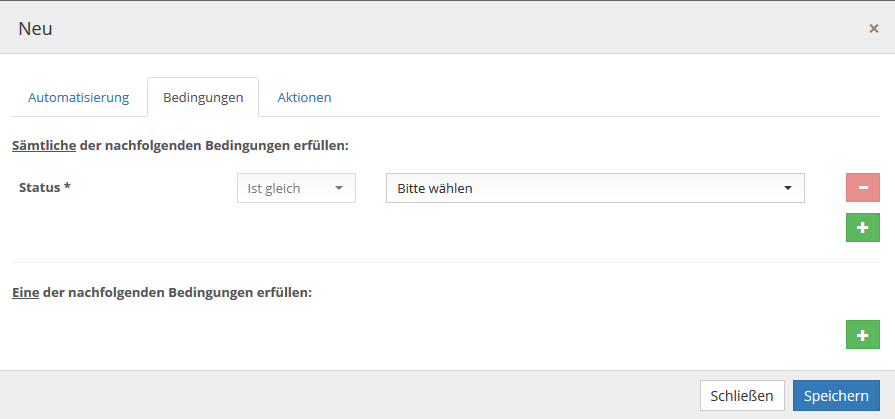Click the caret on 'Bitte wählen' dropdown
895x419 pixels.
pos(787,188)
